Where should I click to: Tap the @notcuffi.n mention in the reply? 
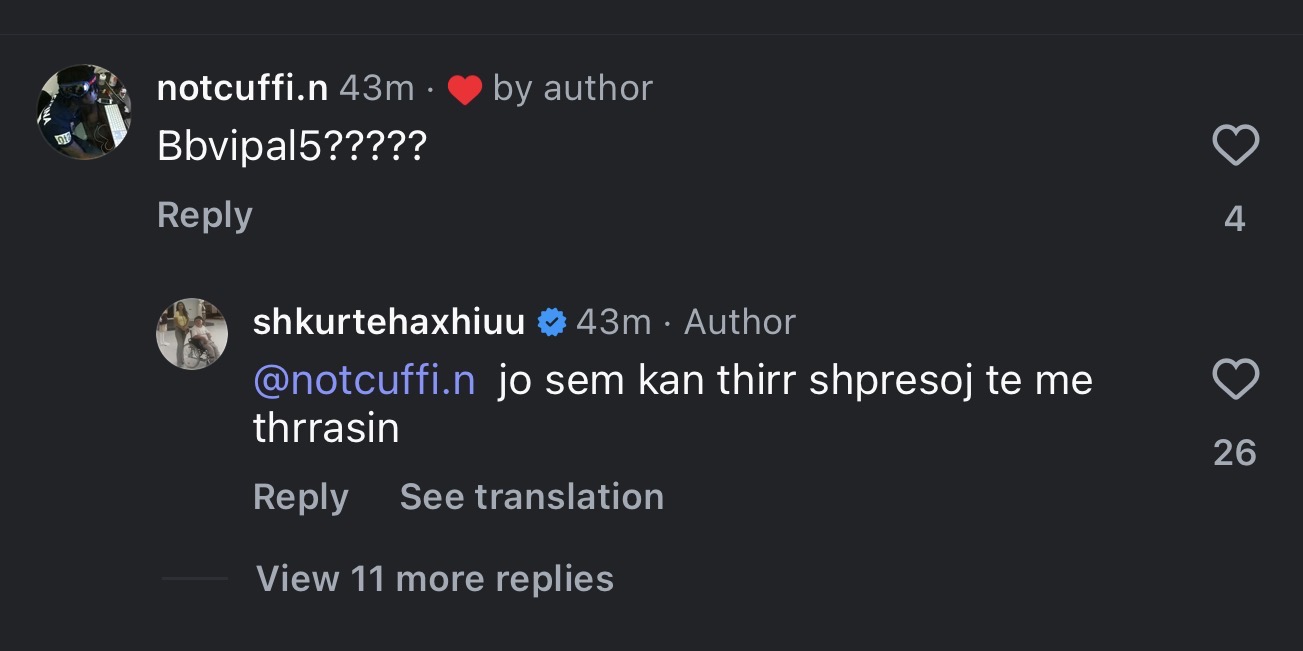click(x=364, y=381)
